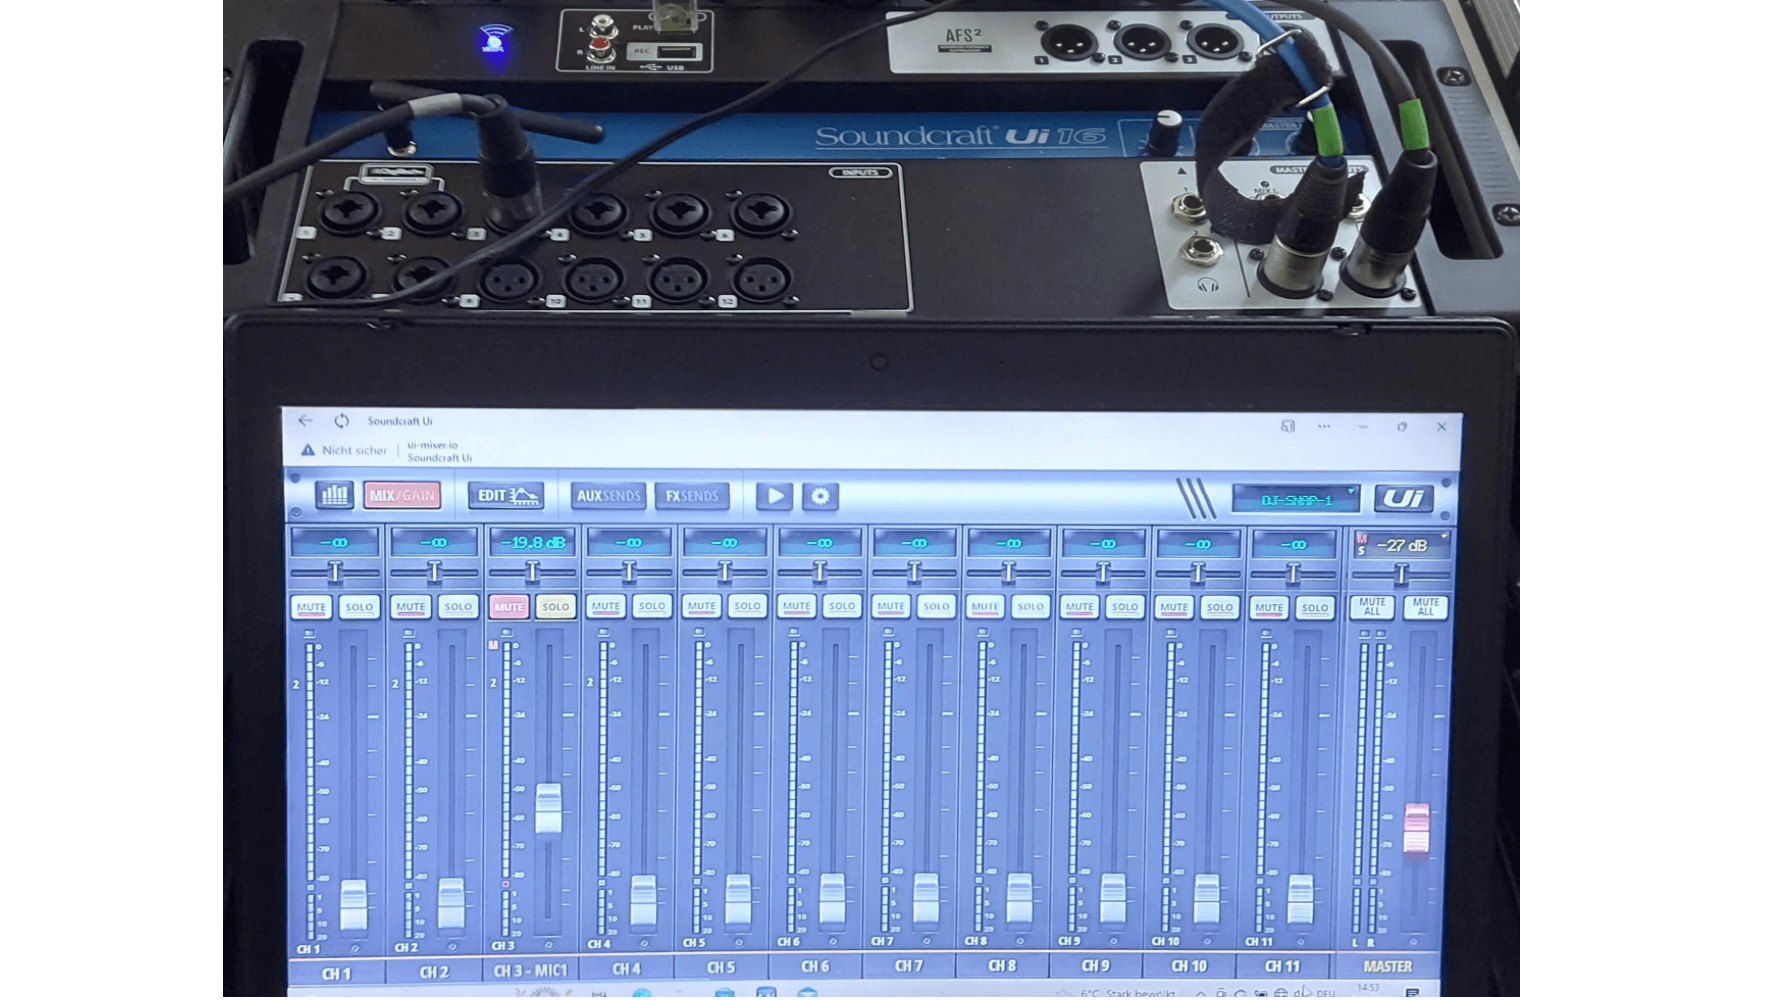Click the small icon beside CH 10 label
Viewport: 1786px width, 1000px height.
1207,941
